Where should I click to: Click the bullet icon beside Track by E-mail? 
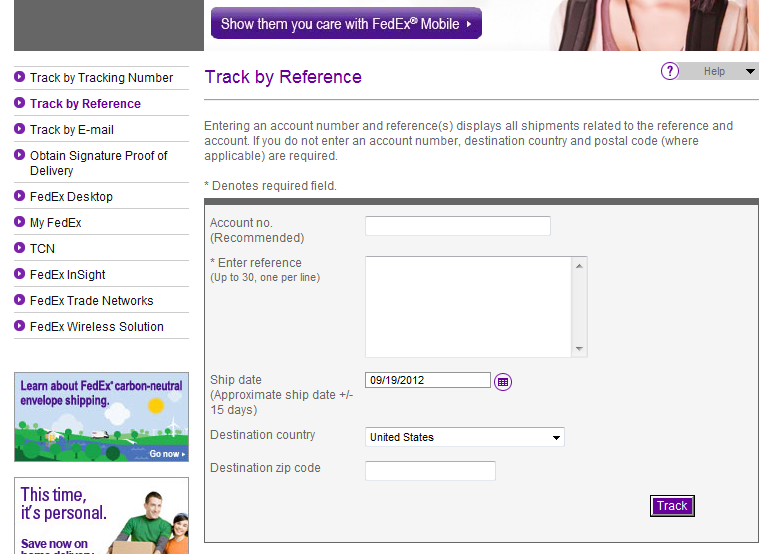click(x=20, y=128)
